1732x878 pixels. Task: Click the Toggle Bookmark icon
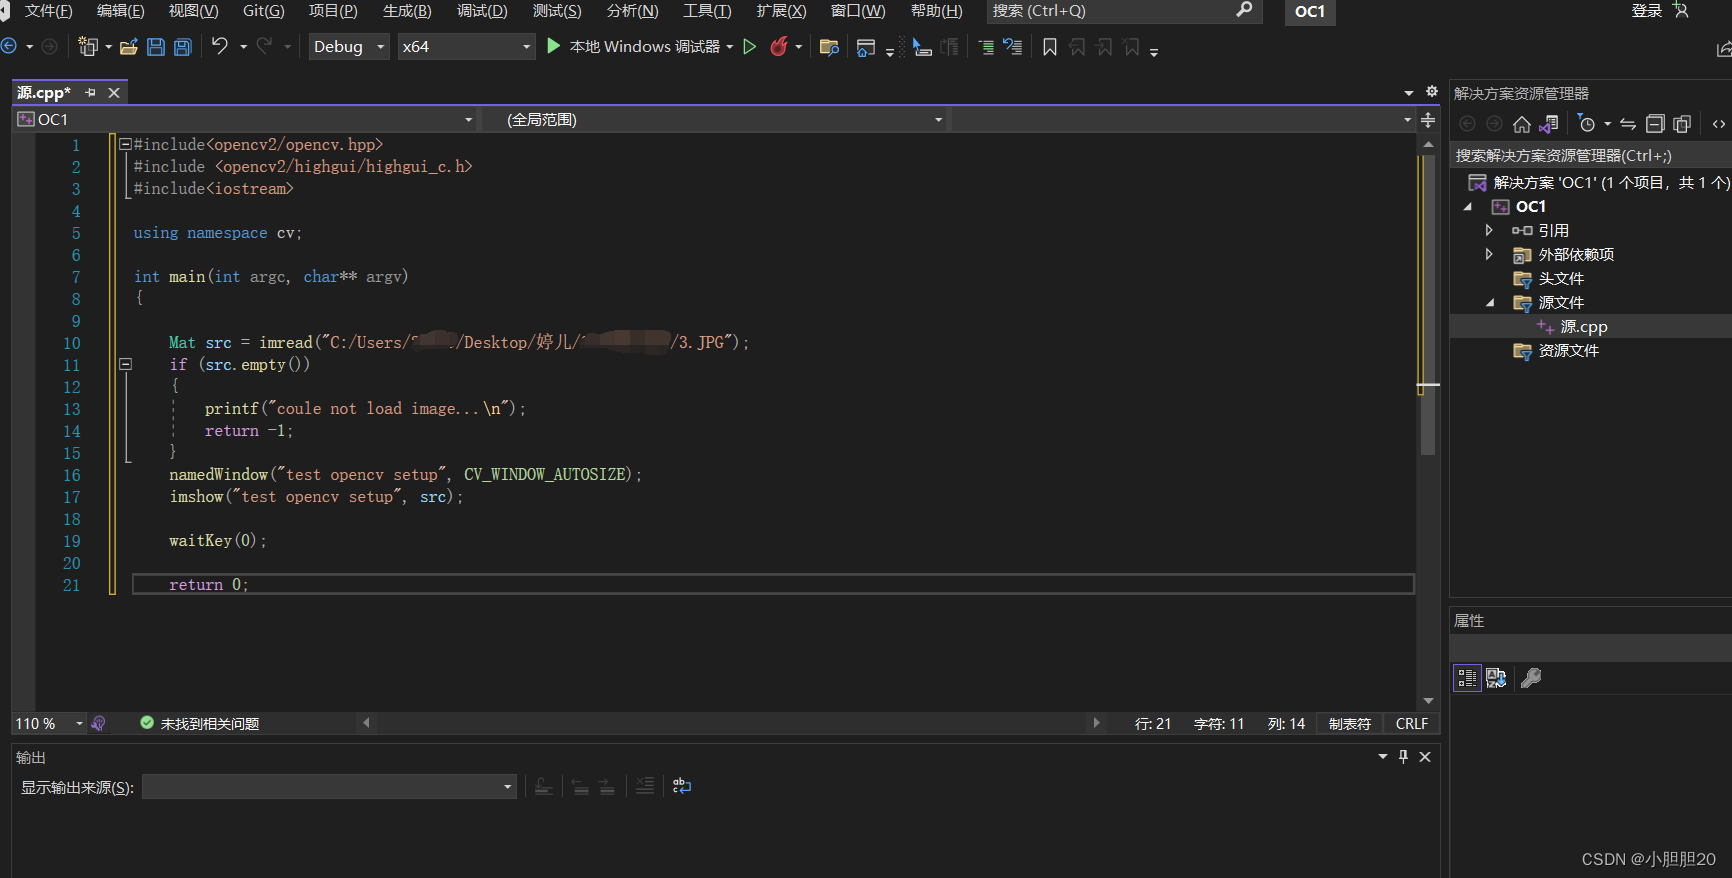point(1050,47)
